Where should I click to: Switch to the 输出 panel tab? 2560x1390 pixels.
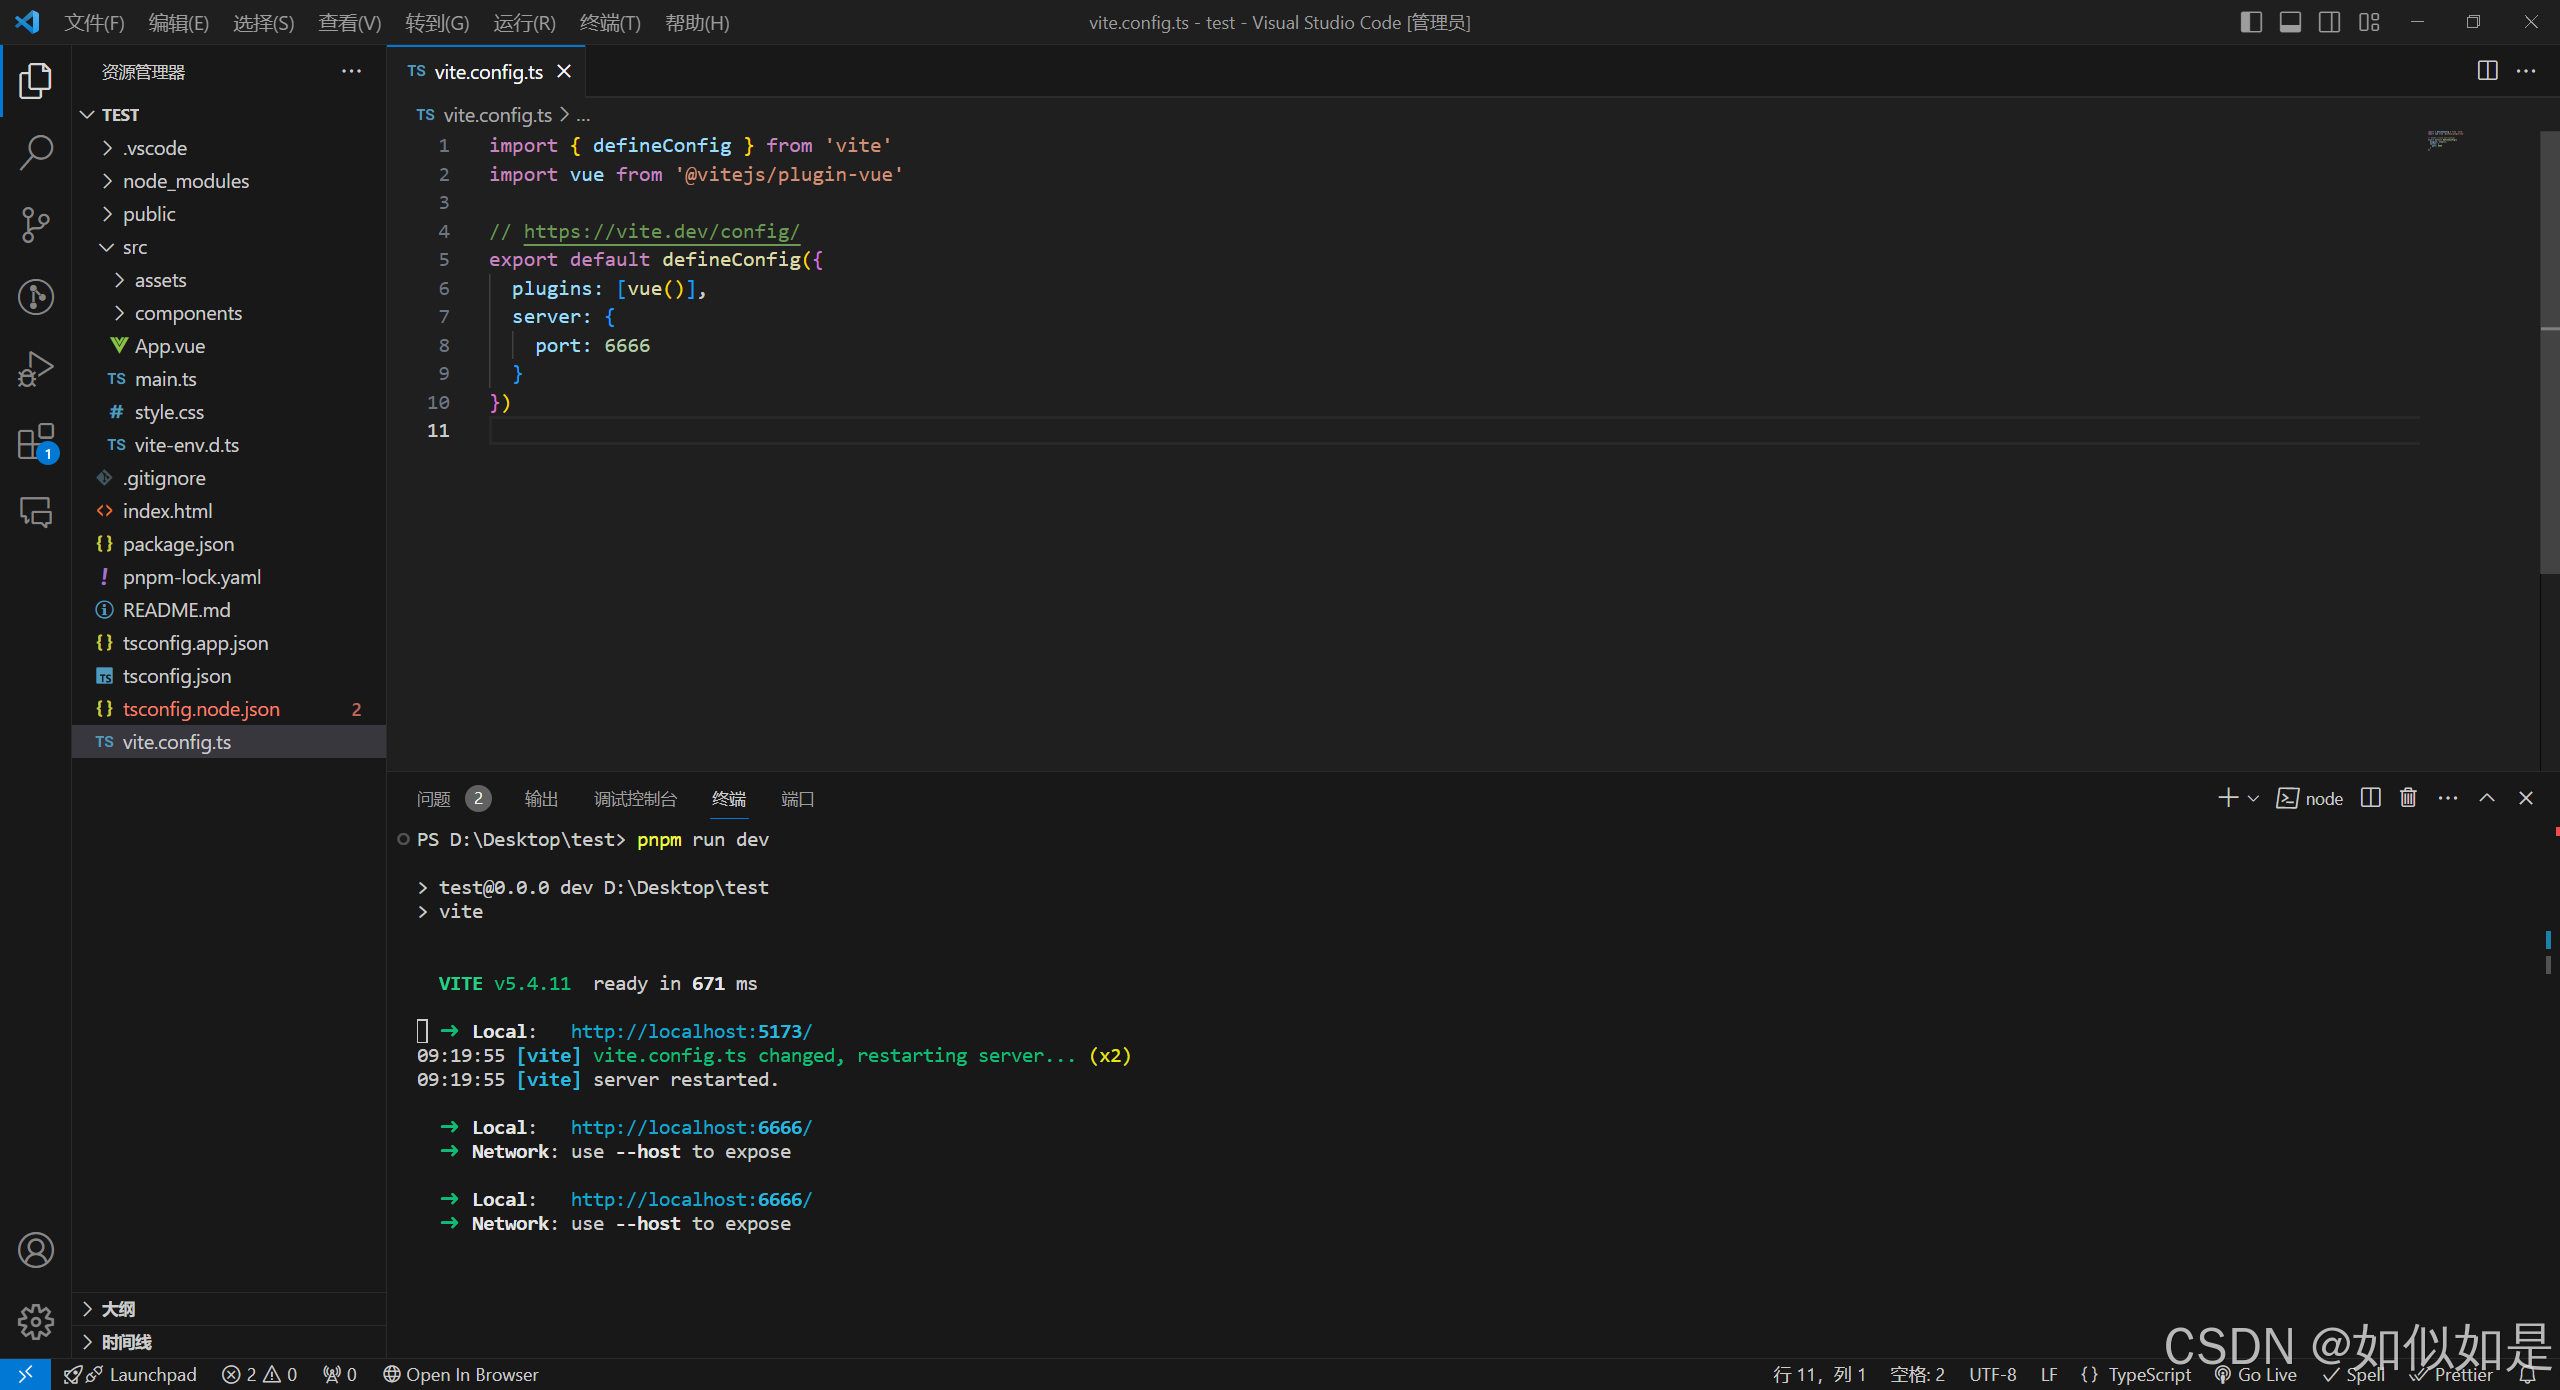(541, 798)
